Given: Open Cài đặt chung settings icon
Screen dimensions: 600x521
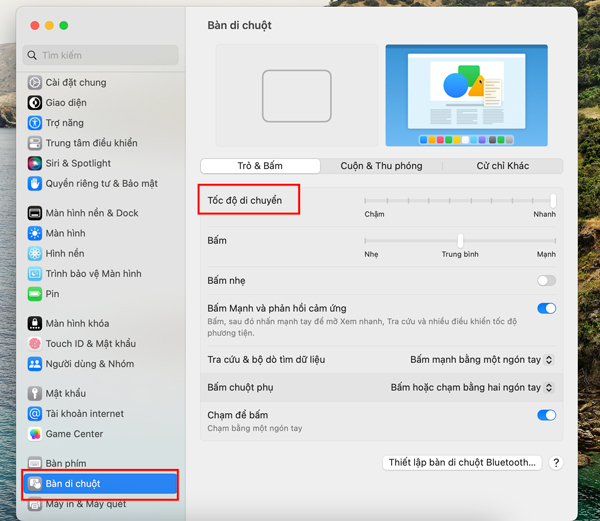Looking at the screenshot, I should point(34,82).
